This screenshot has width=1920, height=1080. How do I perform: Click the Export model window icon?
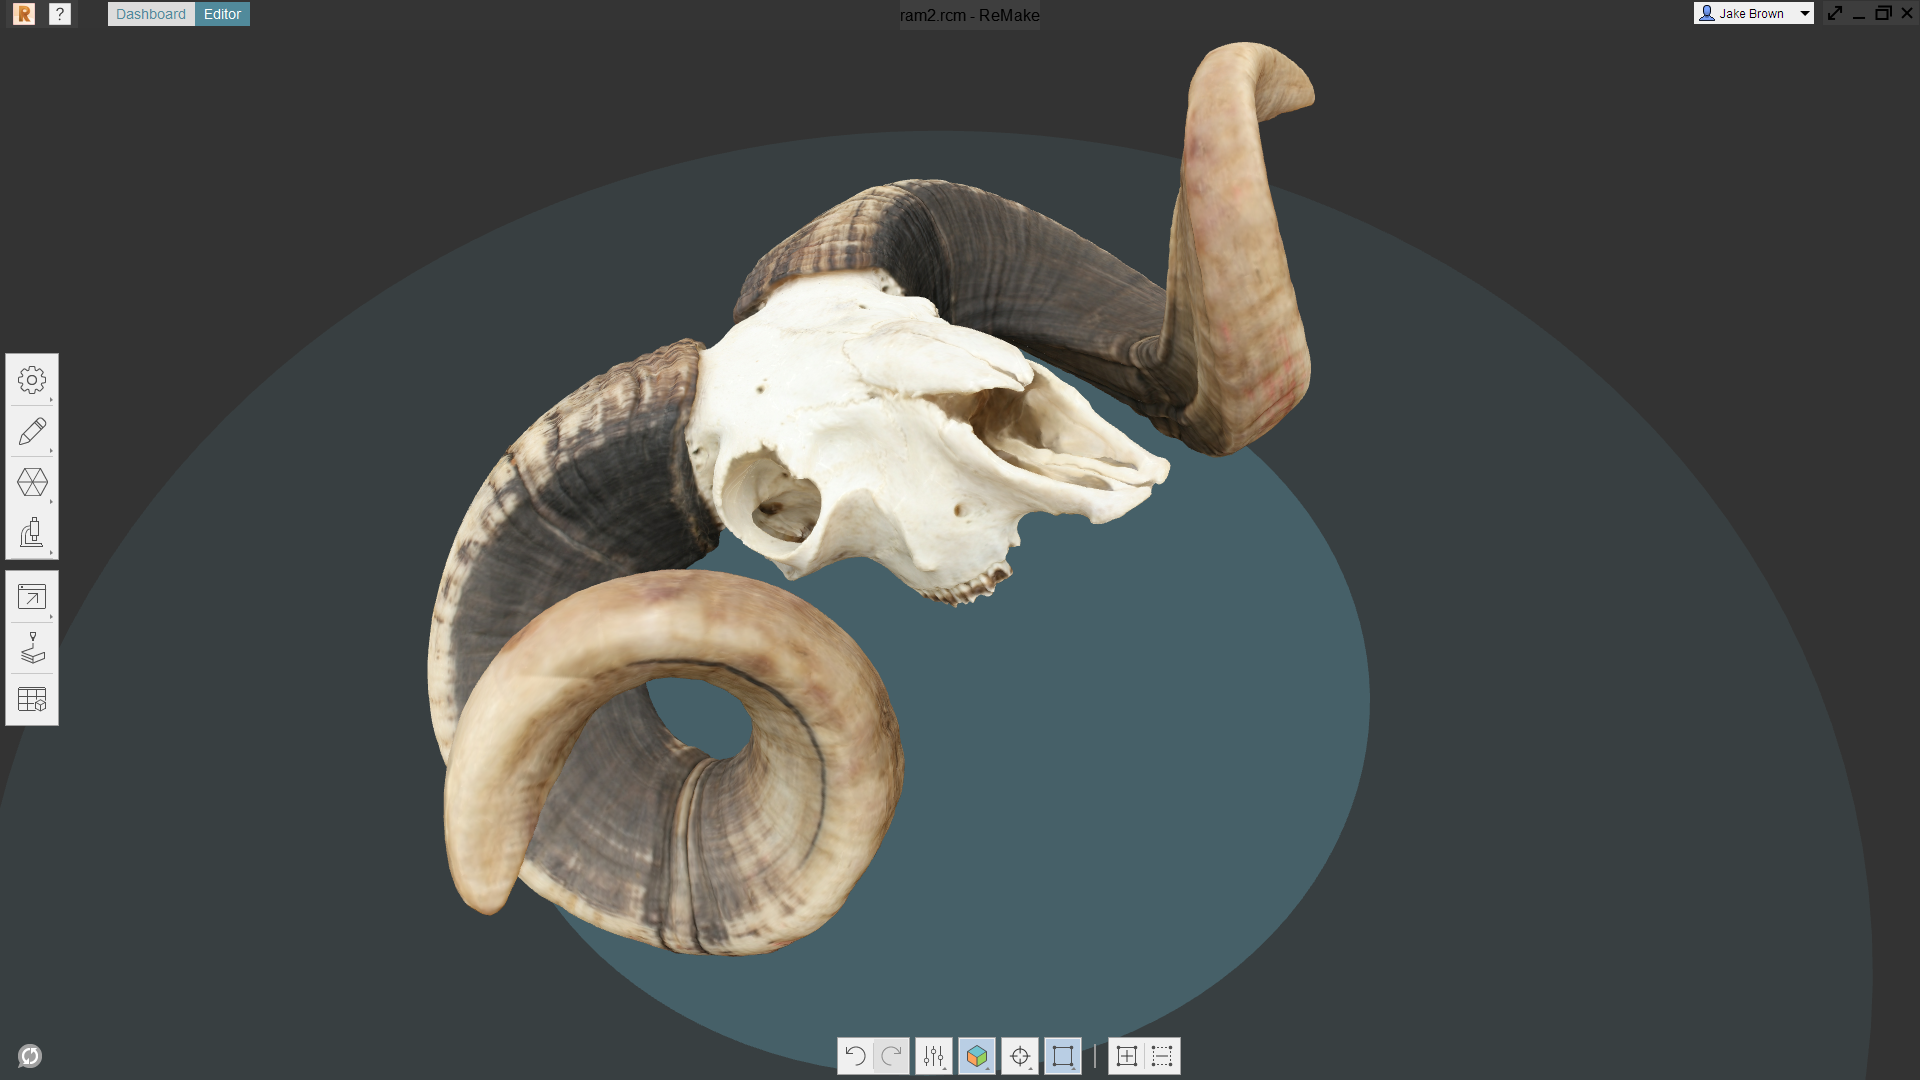(x=32, y=597)
